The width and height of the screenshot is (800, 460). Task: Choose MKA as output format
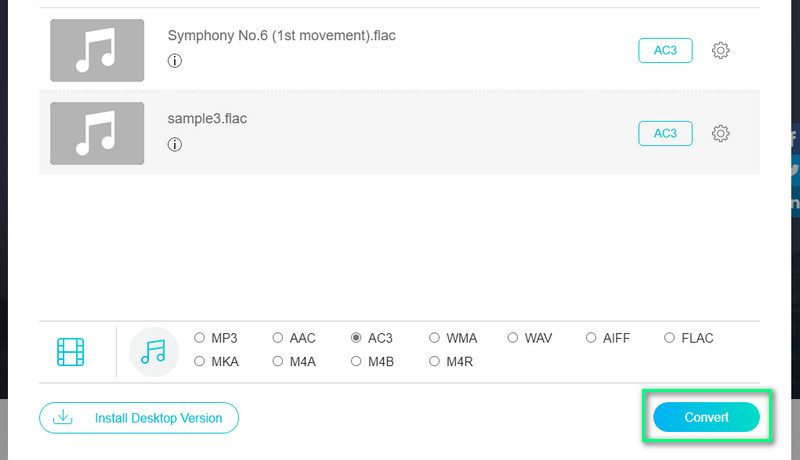[200, 361]
